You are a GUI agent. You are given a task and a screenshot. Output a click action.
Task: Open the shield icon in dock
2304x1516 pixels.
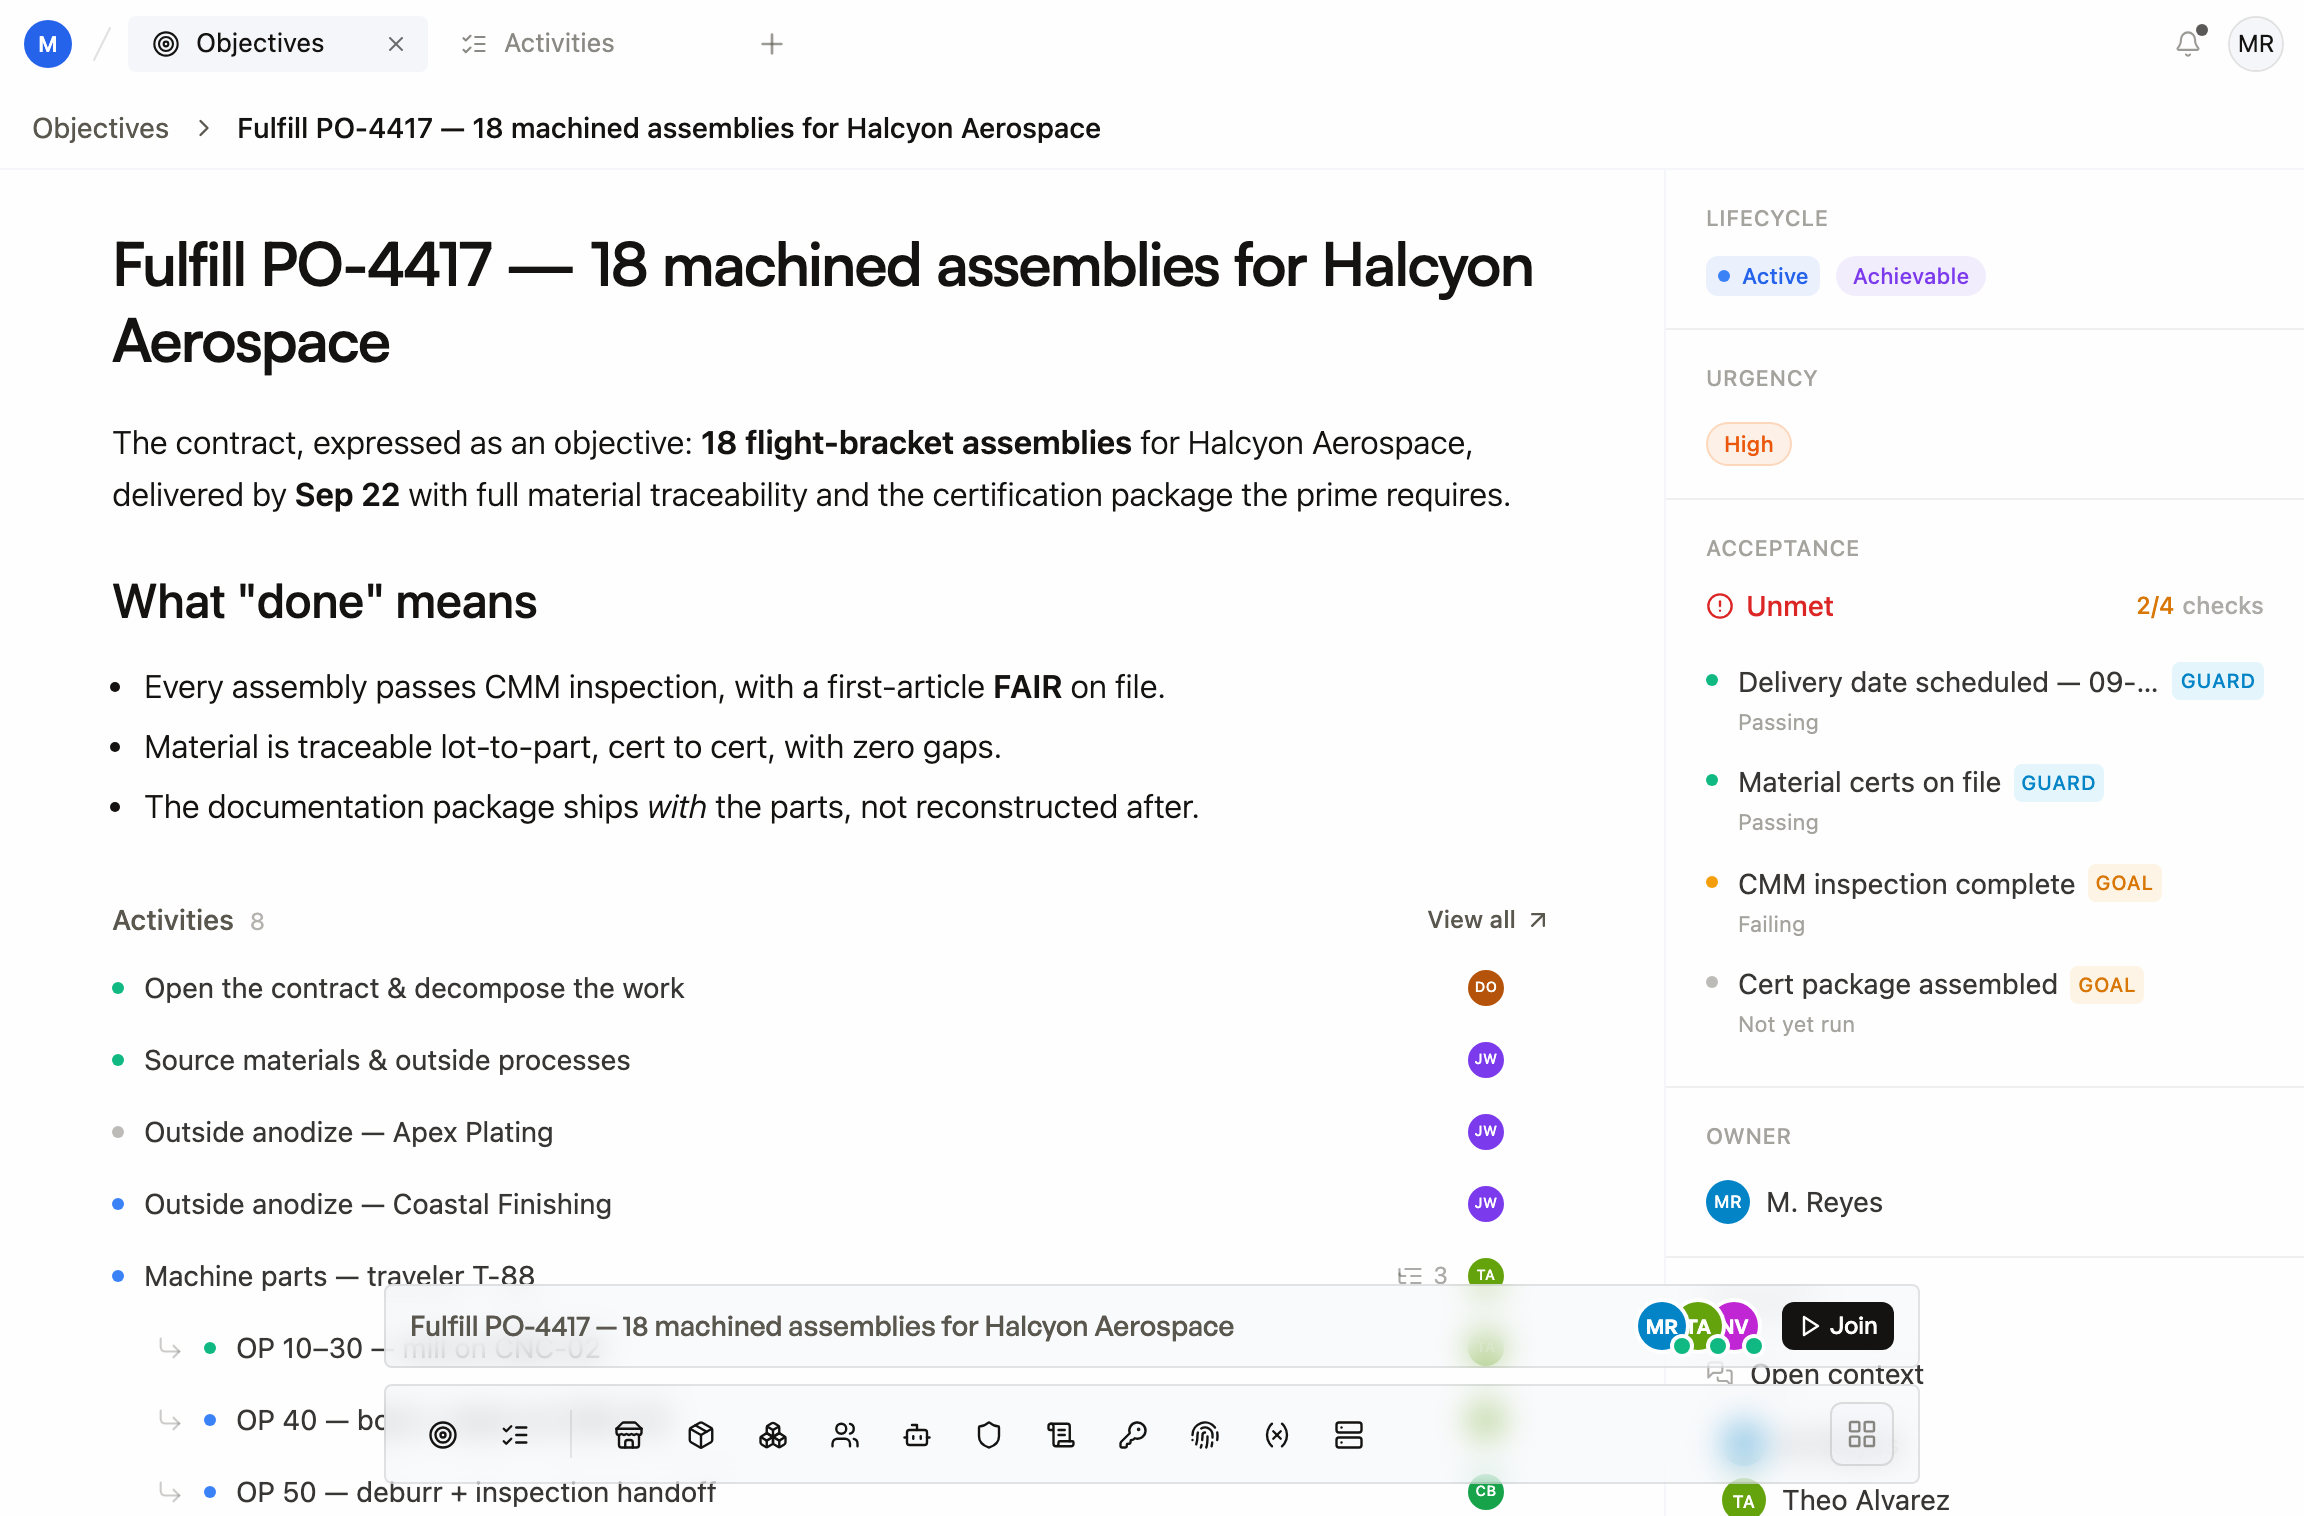[989, 1436]
